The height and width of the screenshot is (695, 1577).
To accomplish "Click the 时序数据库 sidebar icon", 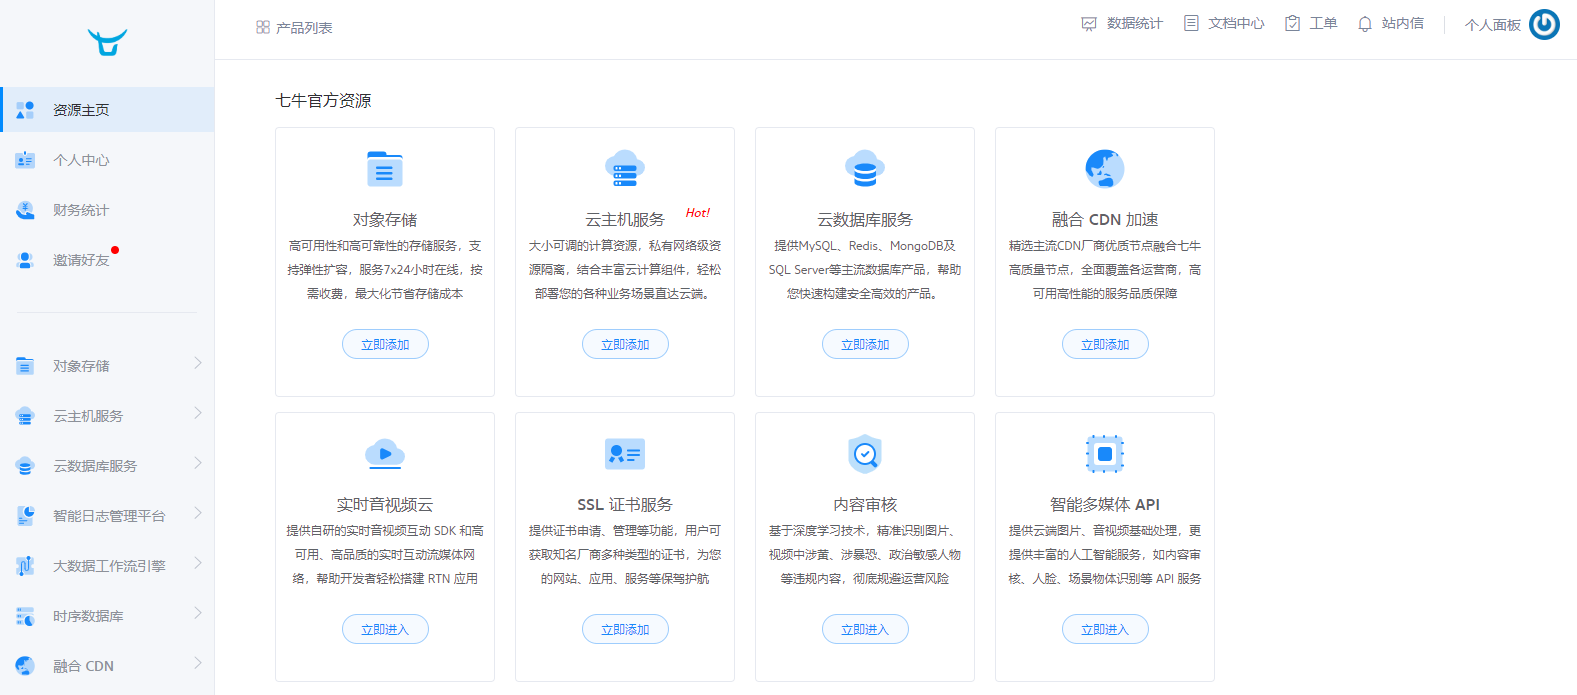I will point(26,616).
